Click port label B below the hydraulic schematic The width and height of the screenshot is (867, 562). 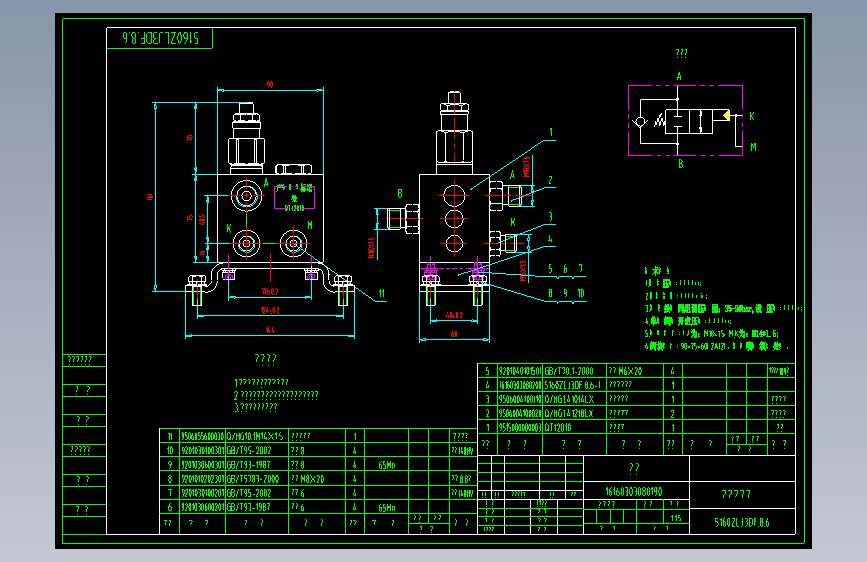(681, 164)
